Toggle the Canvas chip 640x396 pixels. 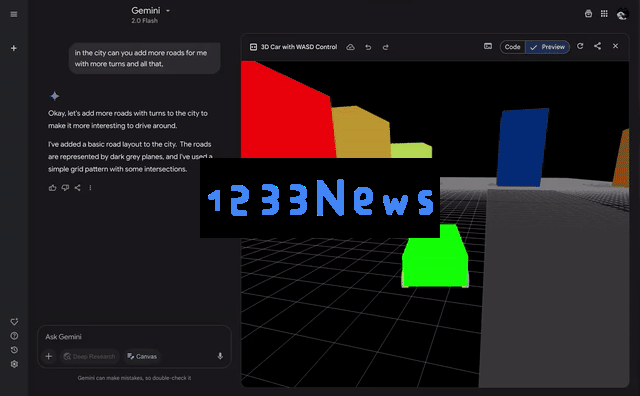click(x=142, y=356)
